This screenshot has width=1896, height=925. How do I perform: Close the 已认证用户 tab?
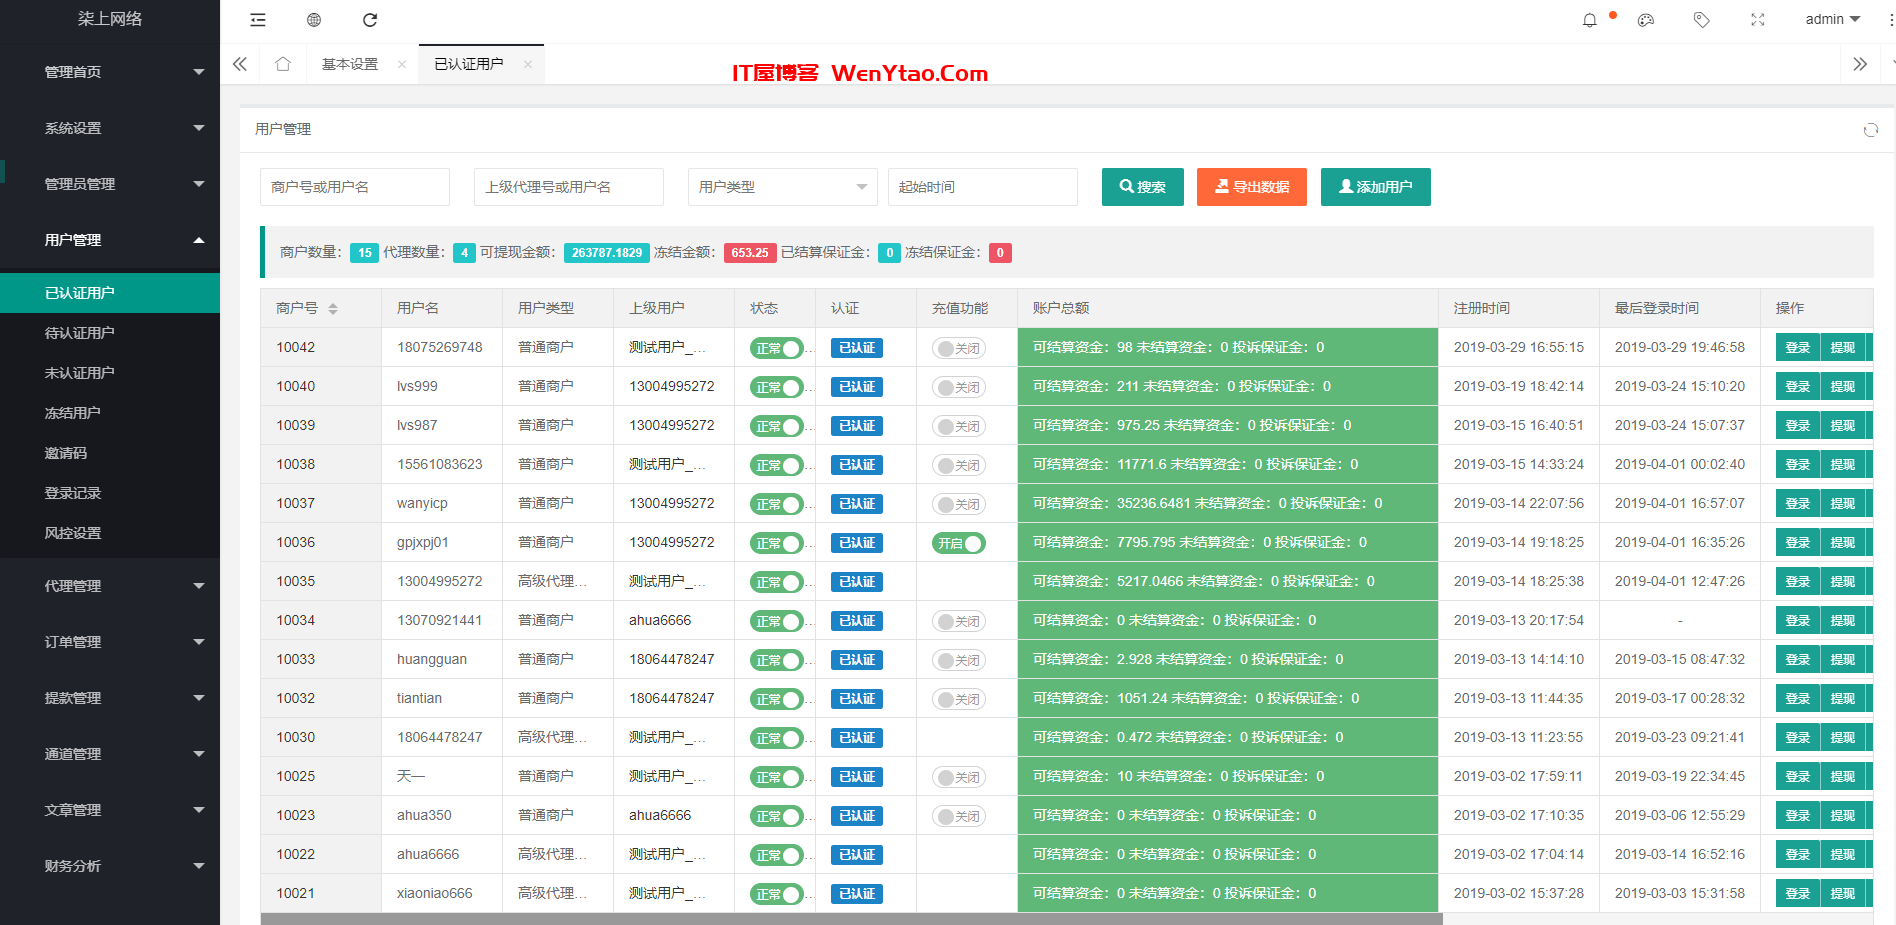pyautogui.click(x=527, y=64)
